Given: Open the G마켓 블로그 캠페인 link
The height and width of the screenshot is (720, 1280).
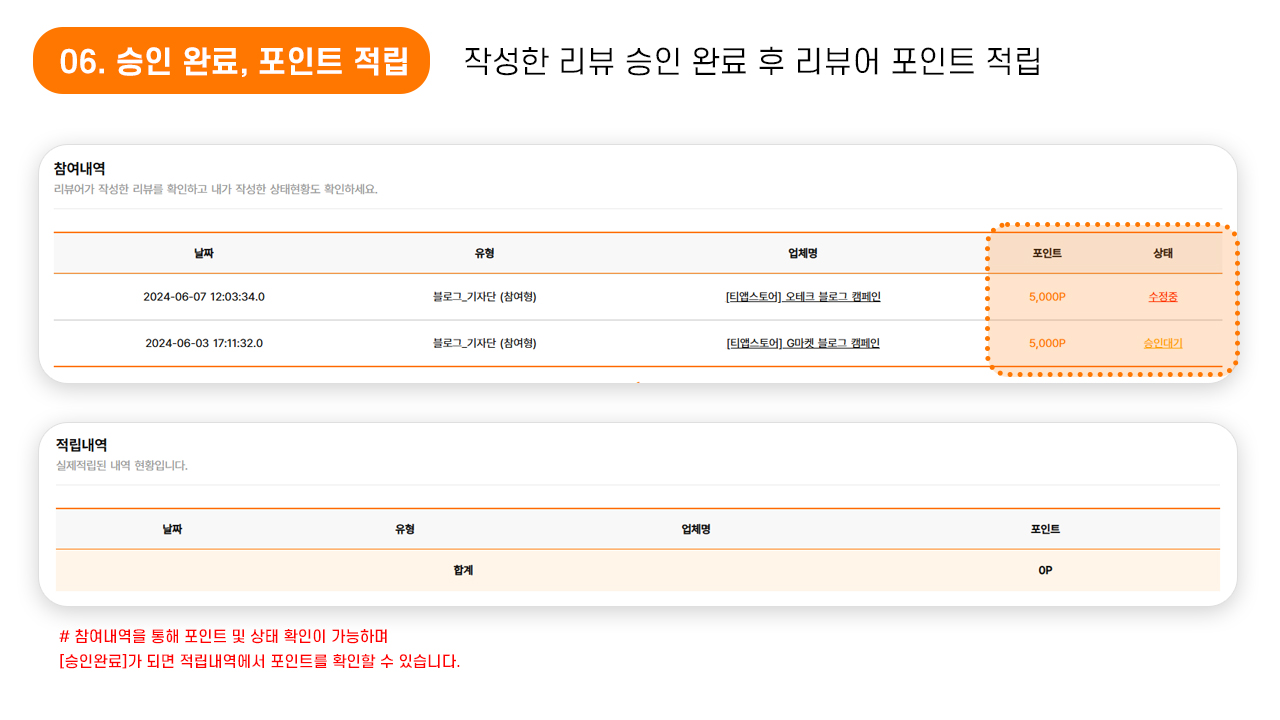Looking at the screenshot, I should coord(803,343).
